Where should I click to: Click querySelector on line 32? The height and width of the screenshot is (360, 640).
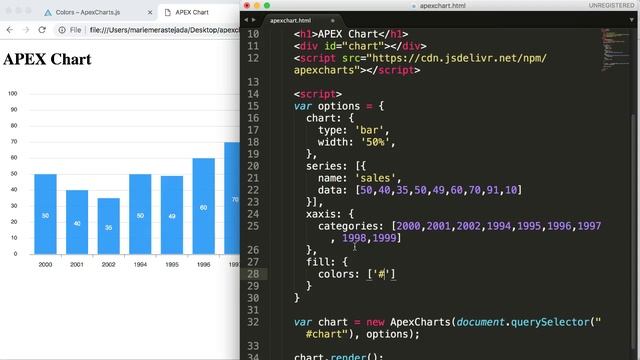pos(550,322)
